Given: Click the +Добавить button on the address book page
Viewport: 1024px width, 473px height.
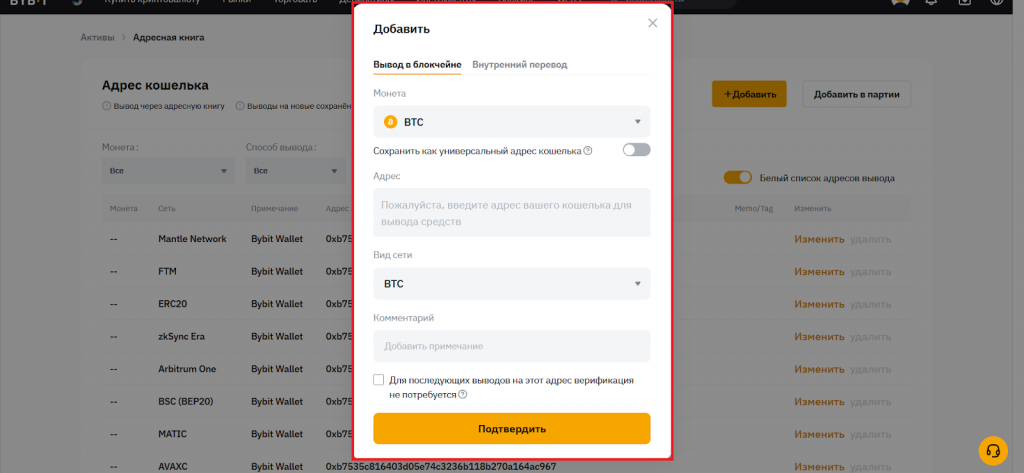Looking at the screenshot, I should point(749,94).
